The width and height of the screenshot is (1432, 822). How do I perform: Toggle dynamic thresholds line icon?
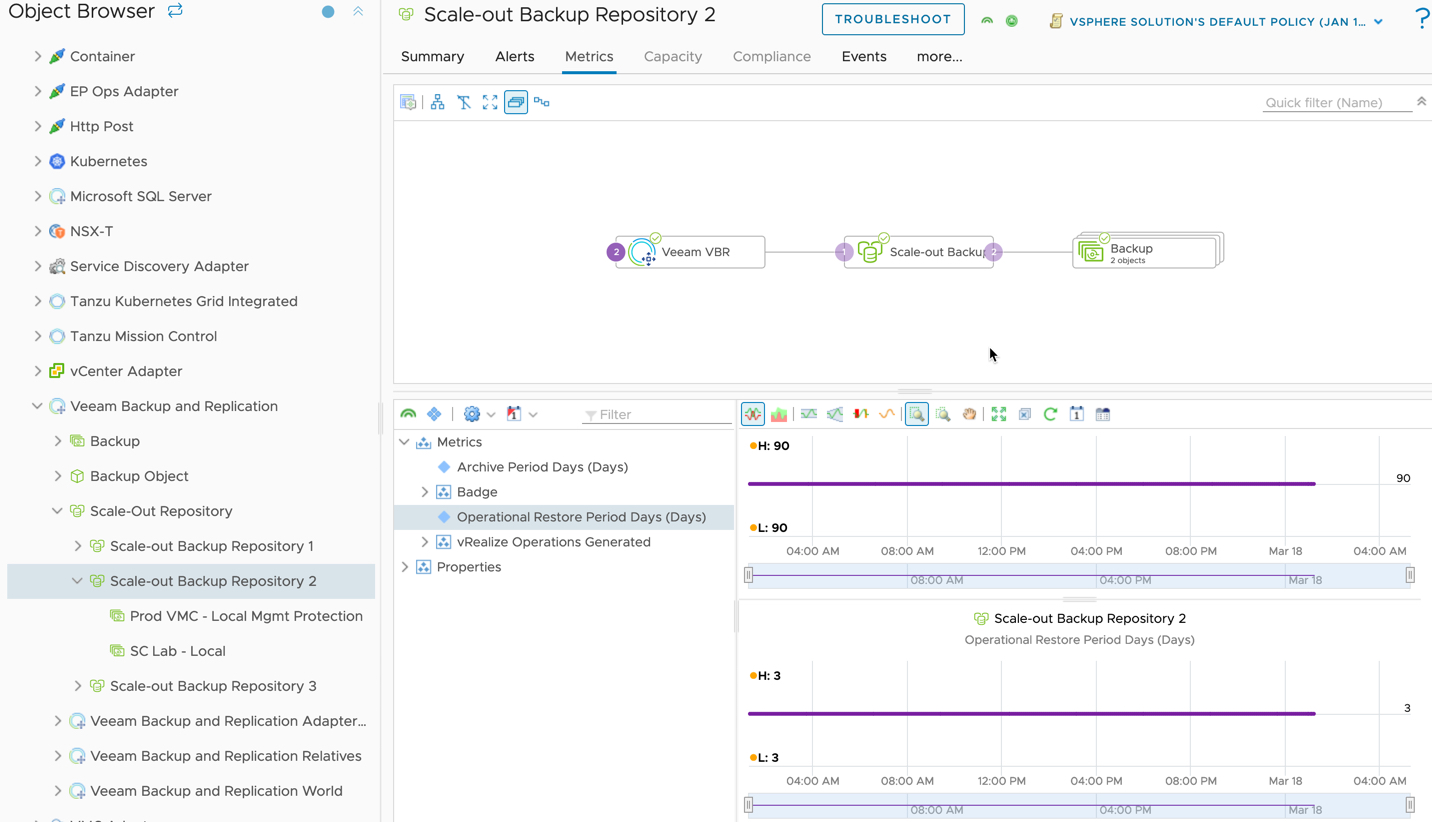809,414
